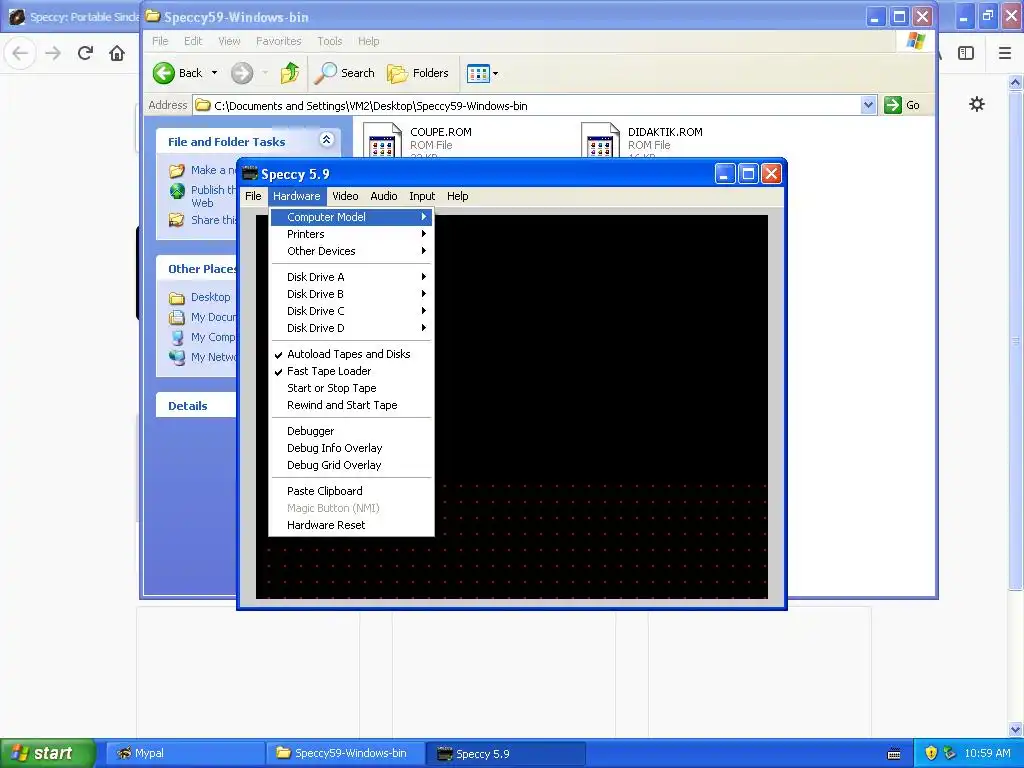This screenshot has height=768, width=1024.
Task: Collapse File and Folder Tasks panel
Action: [x=327, y=140]
